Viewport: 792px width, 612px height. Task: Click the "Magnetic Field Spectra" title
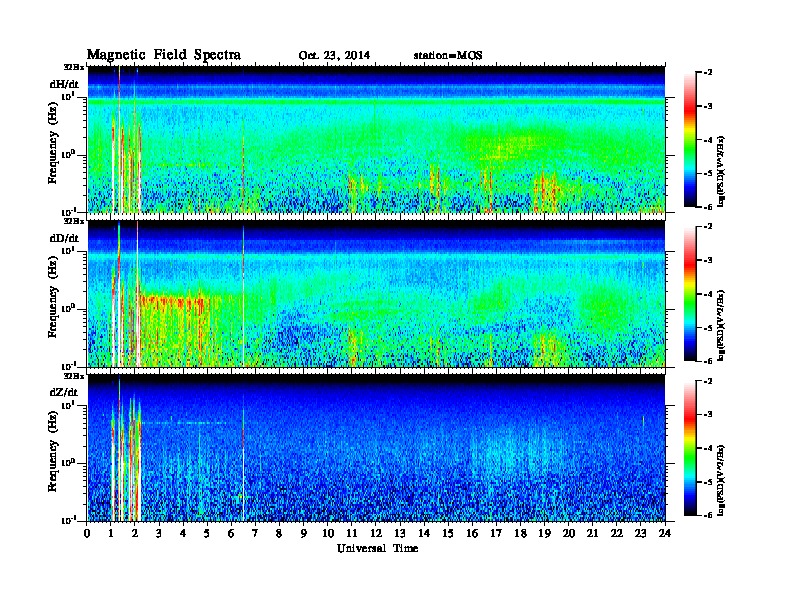pos(164,55)
